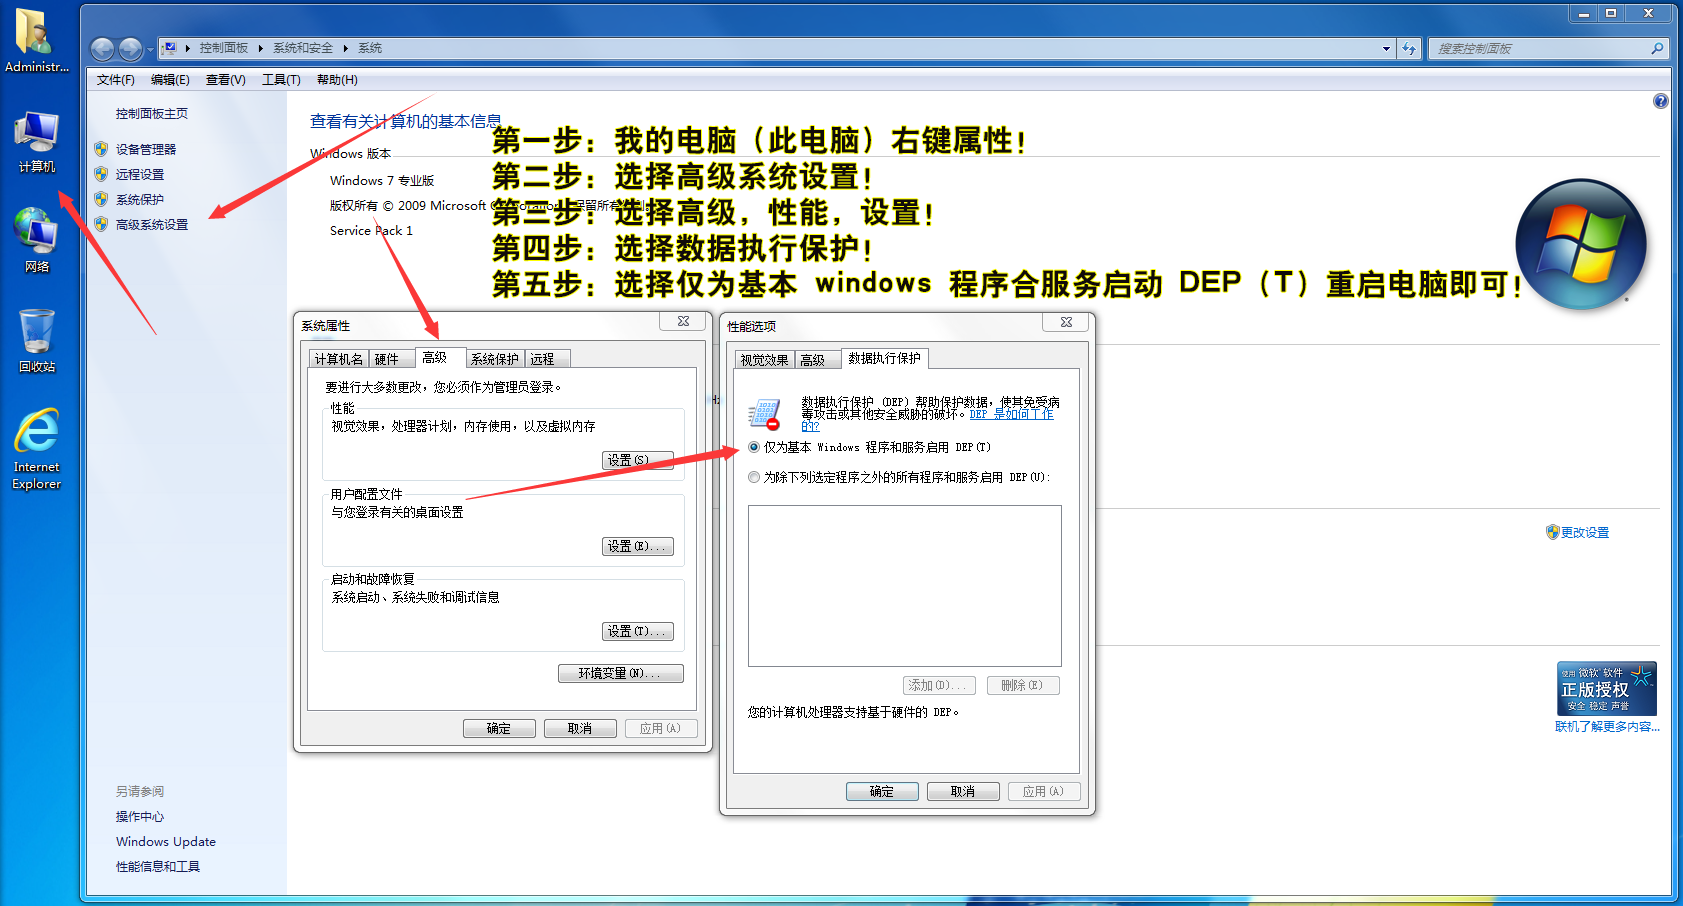Click the 搜索控制面板 search field
Viewport: 1683px width, 906px height.
coord(1540,48)
